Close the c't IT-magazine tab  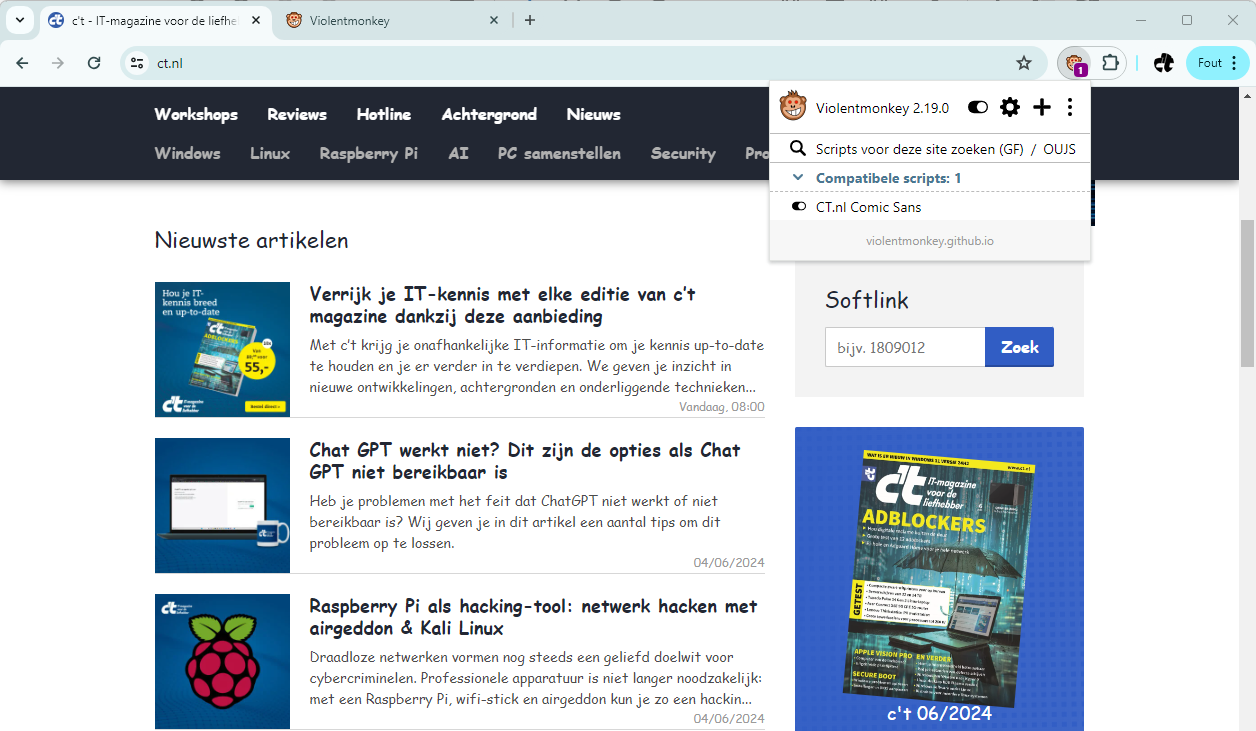[254, 20]
